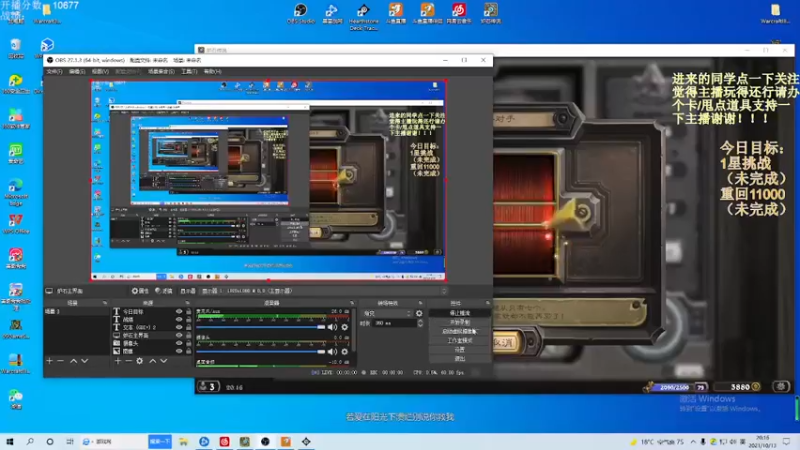Hide the 图像 source with eye icon

[x=179, y=351]
